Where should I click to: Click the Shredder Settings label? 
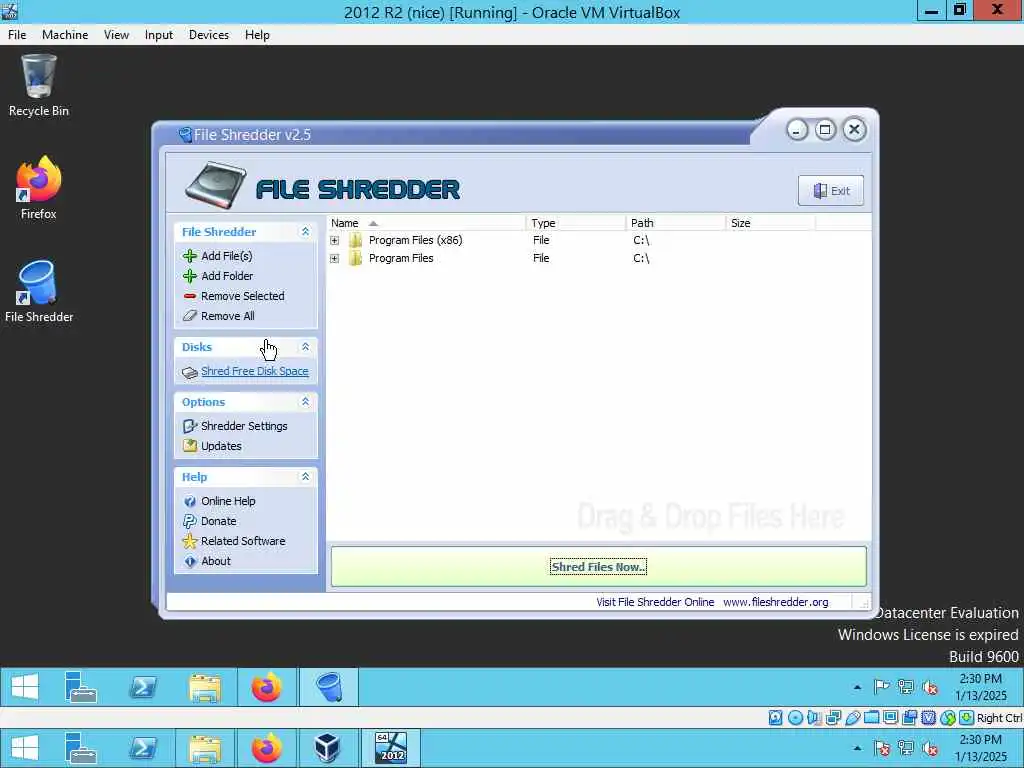click(x=244, y=426)
